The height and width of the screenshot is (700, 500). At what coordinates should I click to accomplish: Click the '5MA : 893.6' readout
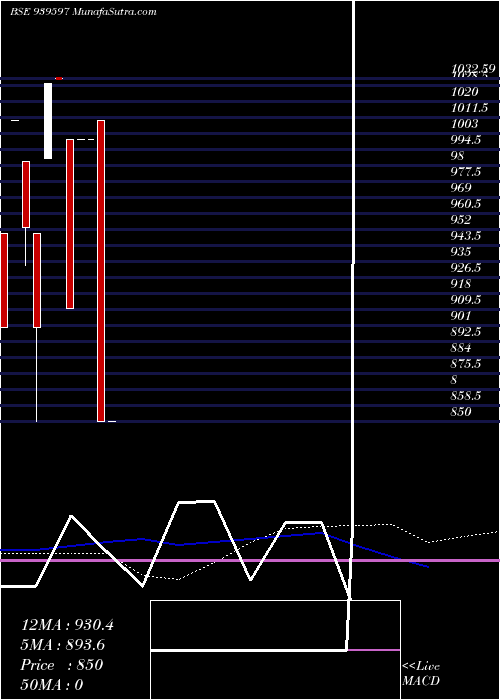coord(63,645)
